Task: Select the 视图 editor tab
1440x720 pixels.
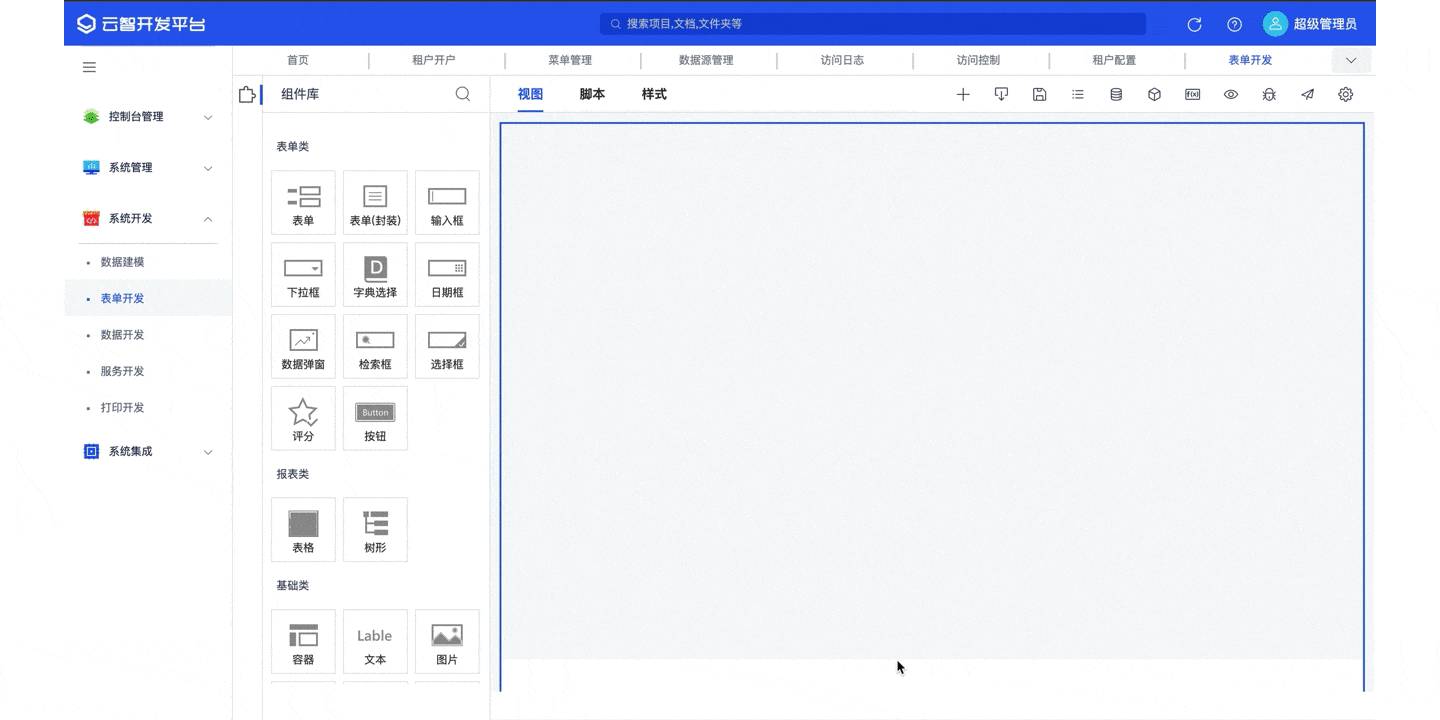Action: pyautogui.click(x=530, y=94)
